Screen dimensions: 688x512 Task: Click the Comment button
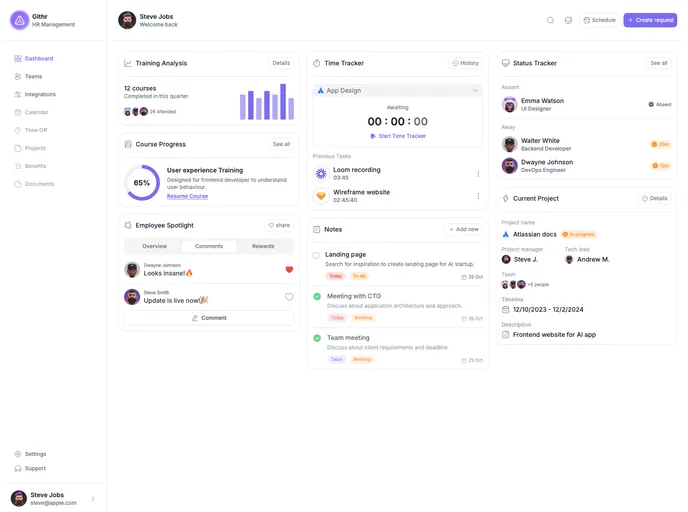(x=209, y=318)
